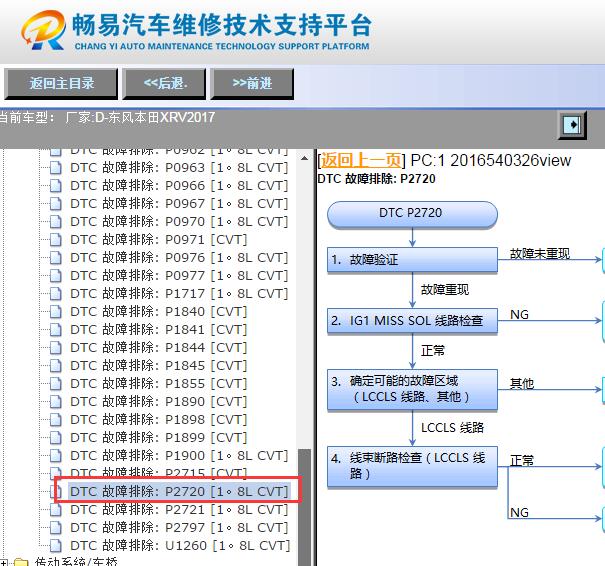
Task: Click flowchart step 1. 故障验证
Action: tap(412, 260)
